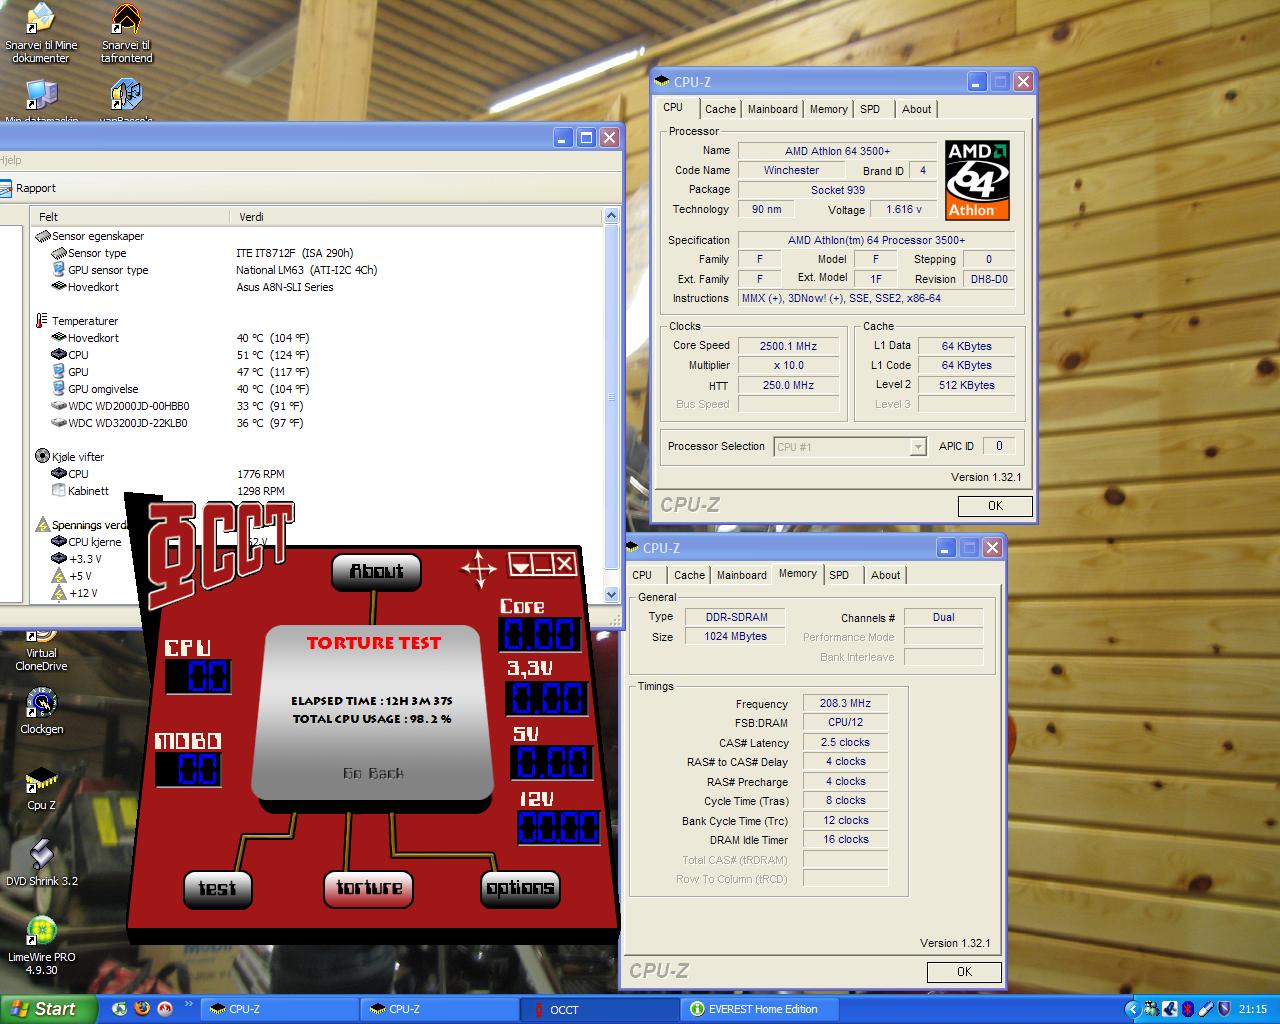Click OK in the upper CPU-Z window
The image size is (1280, 1024).
click(x=995, y=506)
